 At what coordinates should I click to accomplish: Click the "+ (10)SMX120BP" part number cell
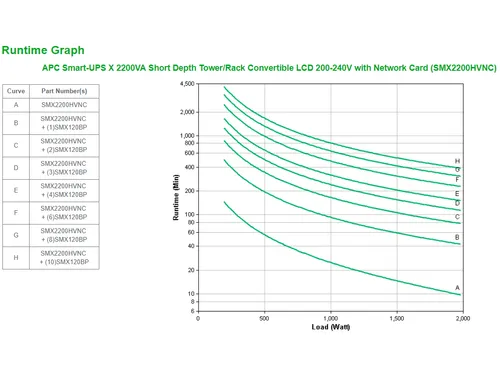pos(64,258)
